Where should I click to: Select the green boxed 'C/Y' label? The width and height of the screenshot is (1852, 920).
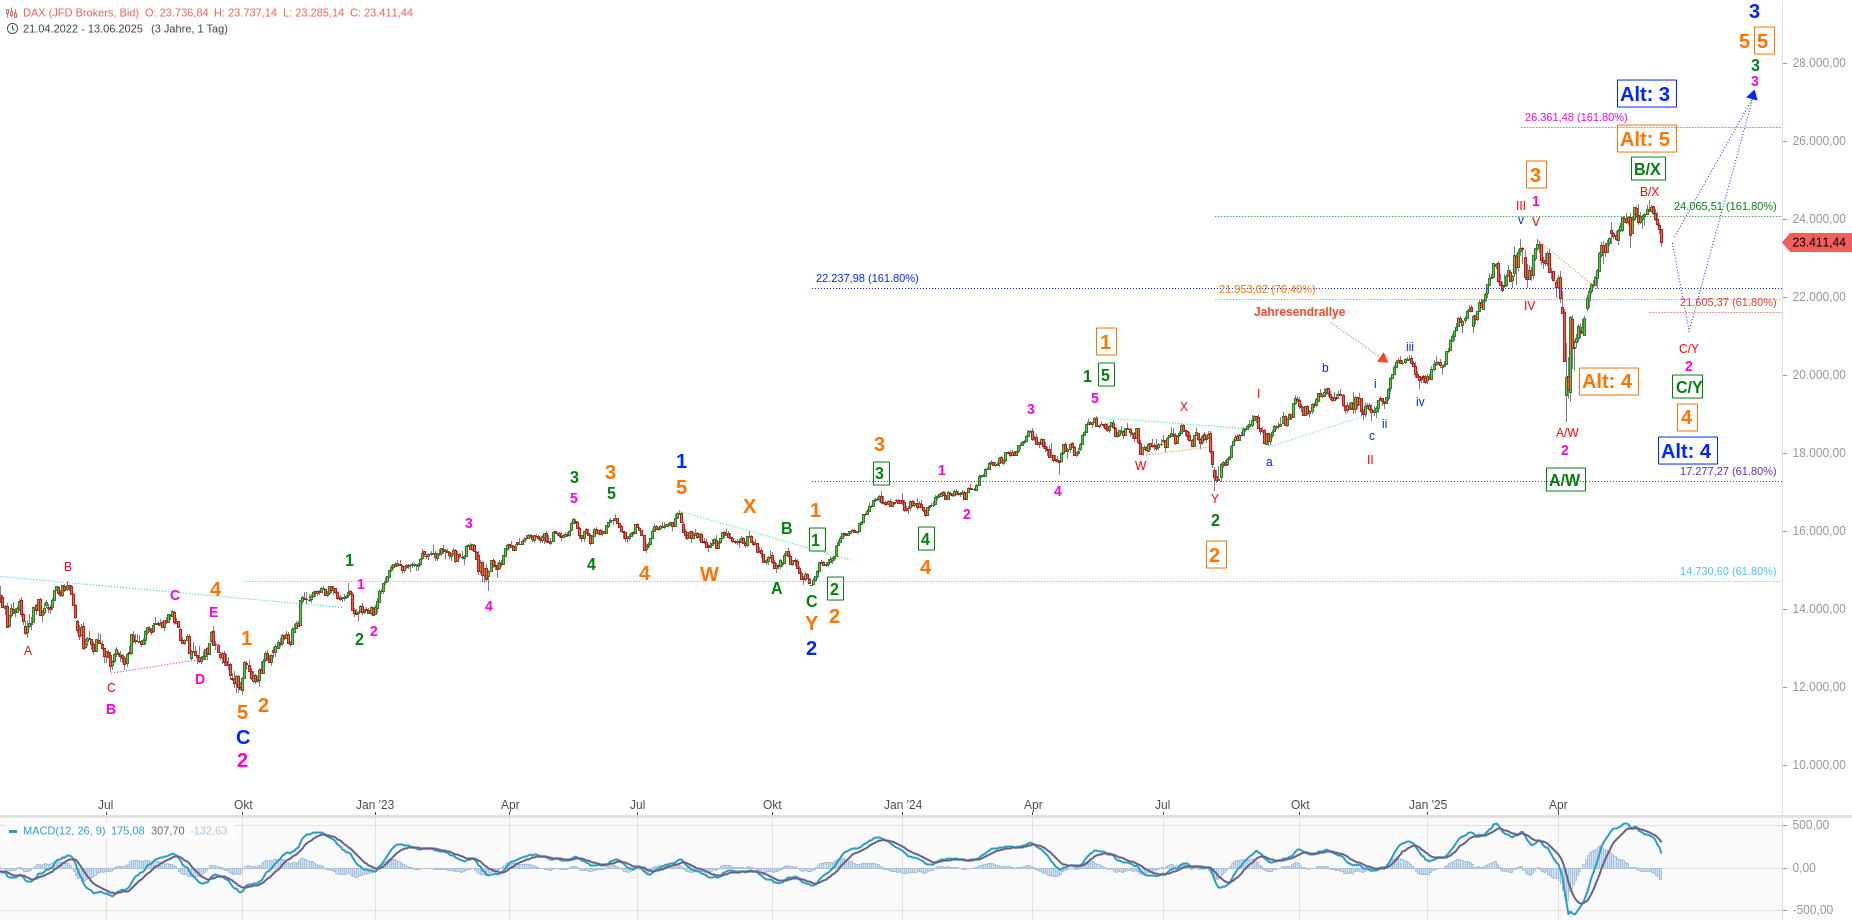(1688, 387)
